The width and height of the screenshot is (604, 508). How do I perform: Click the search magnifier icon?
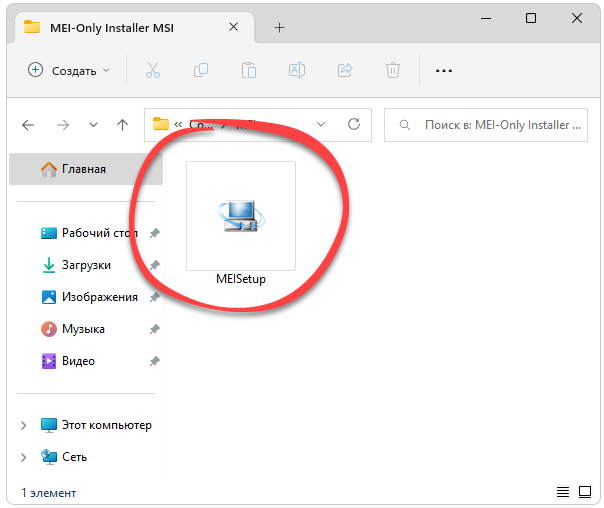404,125
